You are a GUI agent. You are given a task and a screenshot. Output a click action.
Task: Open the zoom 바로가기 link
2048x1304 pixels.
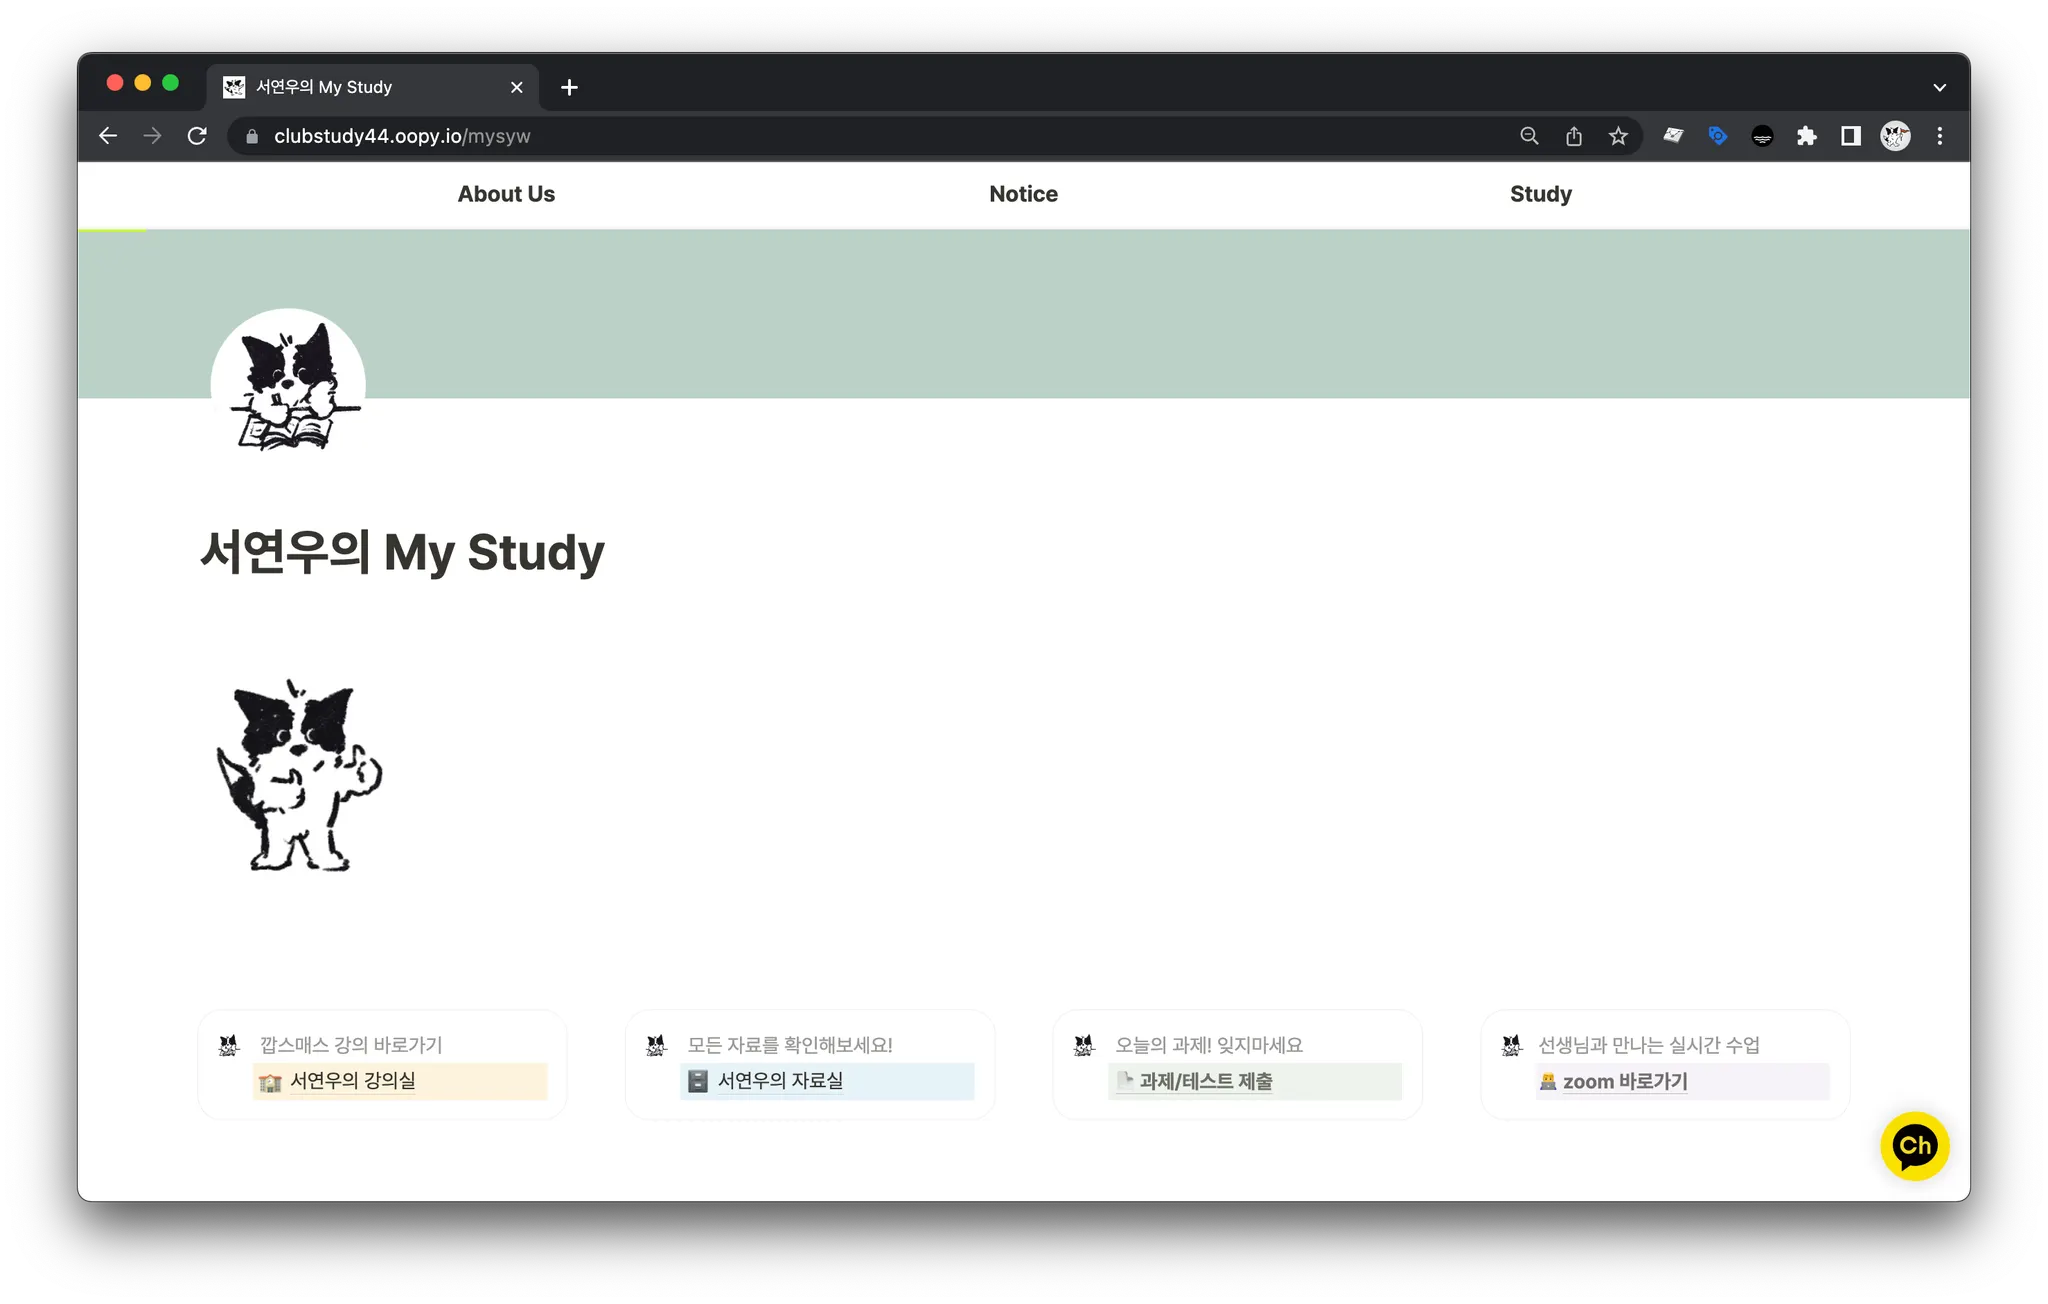pyautogui.click(x=1625, y=1081)
